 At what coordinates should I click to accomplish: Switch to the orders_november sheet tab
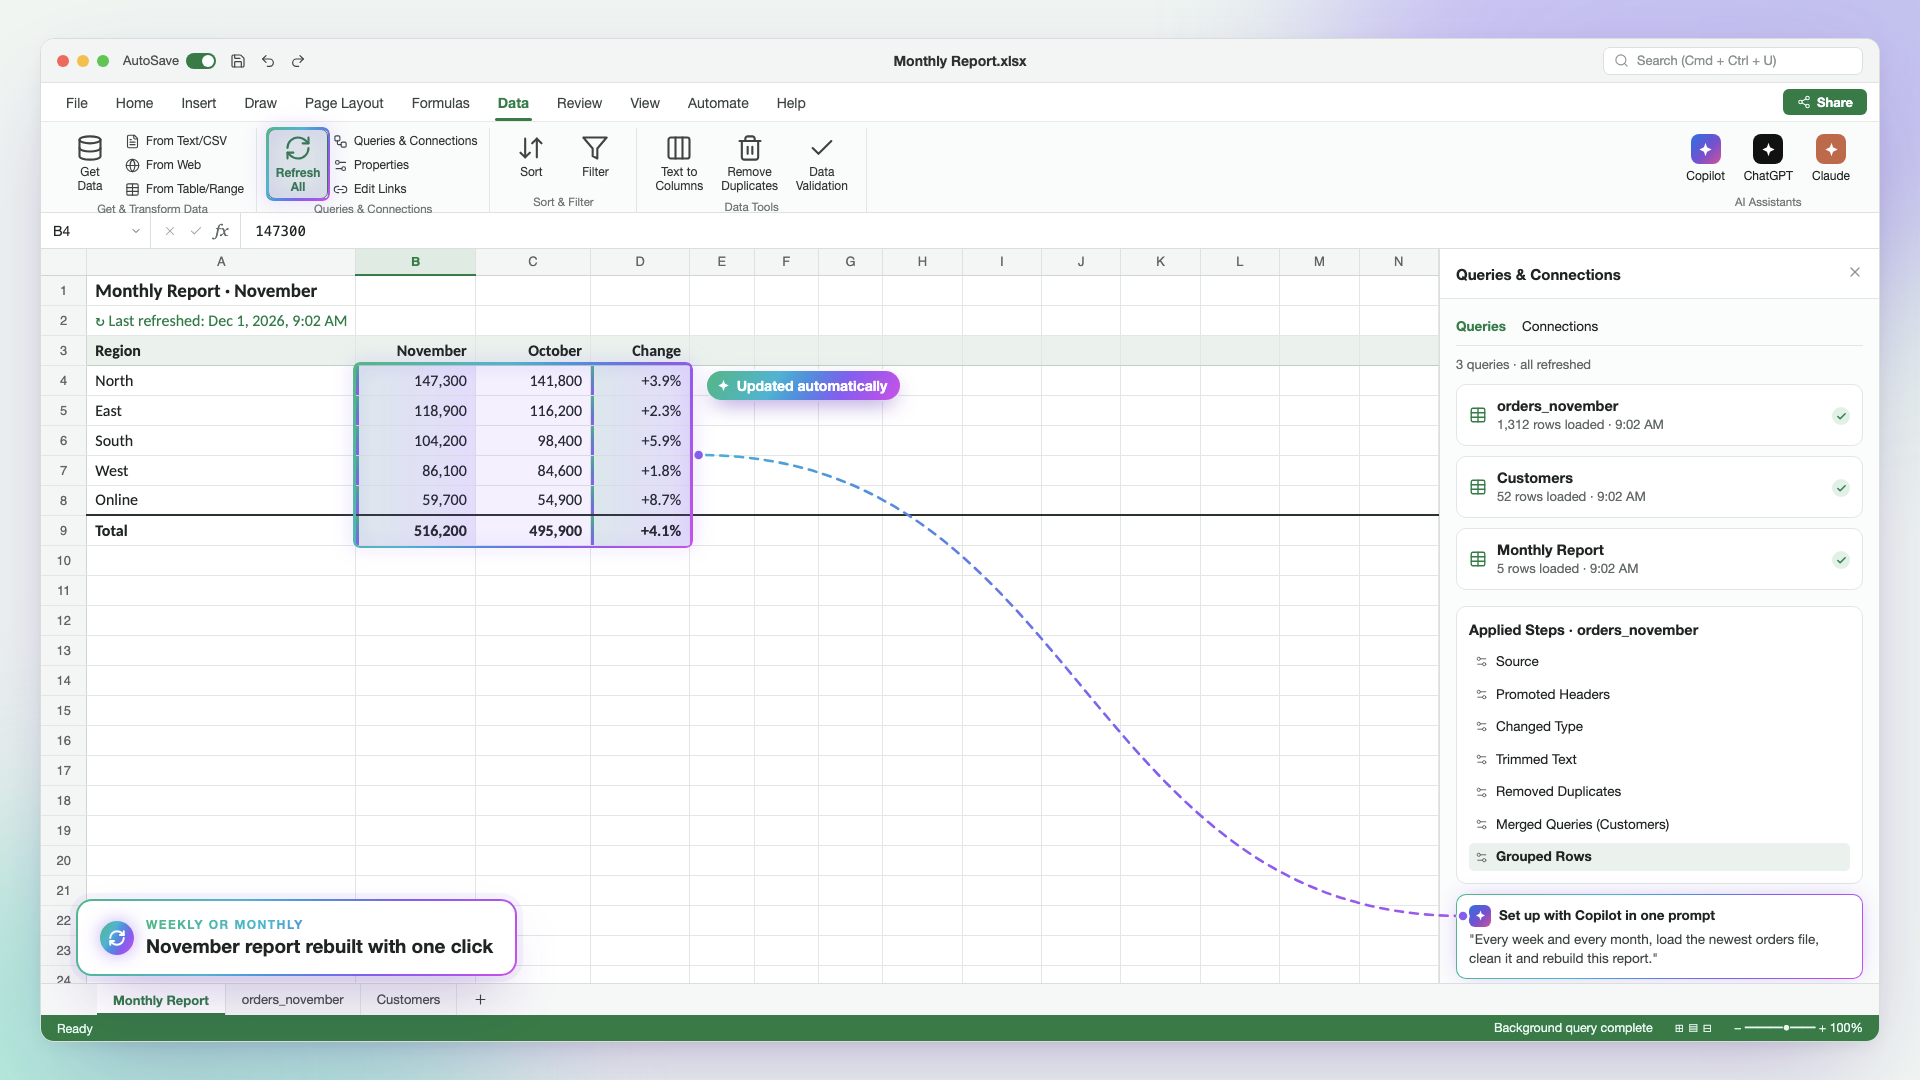pos(292,999)
